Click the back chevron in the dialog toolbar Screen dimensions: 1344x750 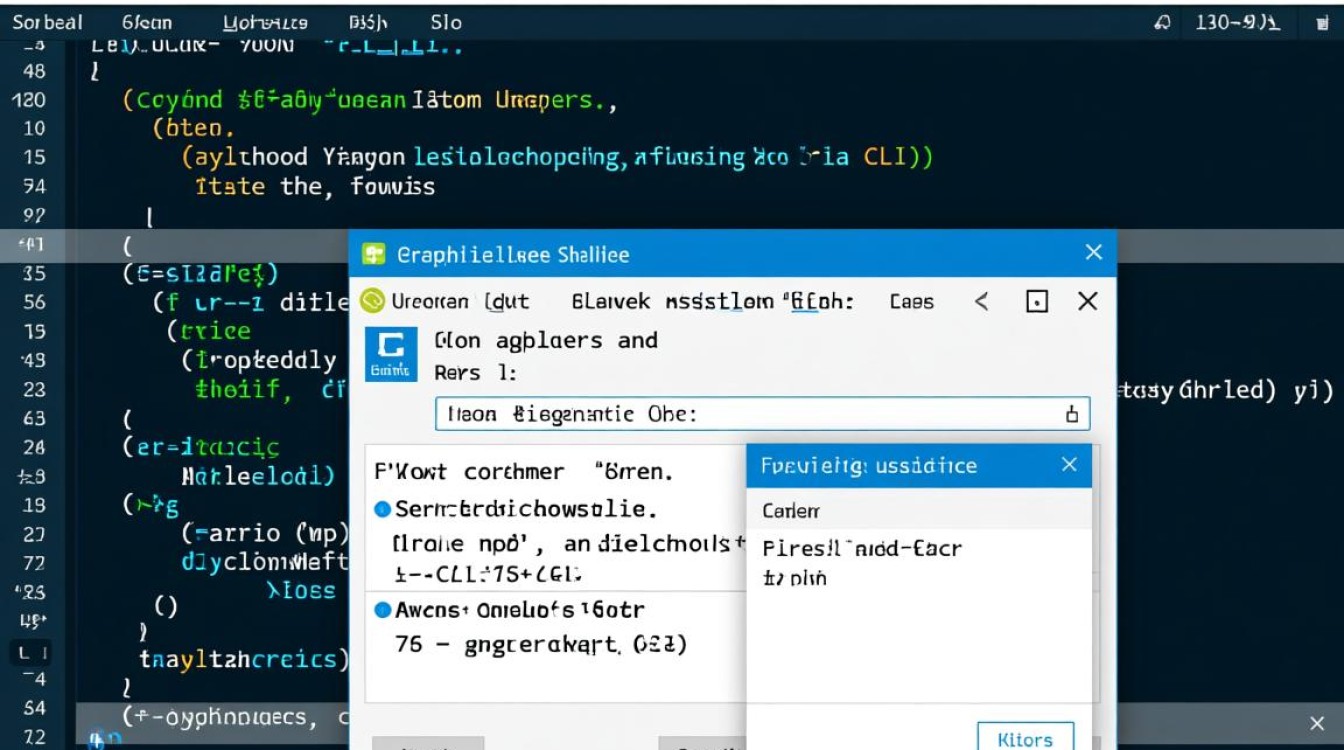point(982,301)
